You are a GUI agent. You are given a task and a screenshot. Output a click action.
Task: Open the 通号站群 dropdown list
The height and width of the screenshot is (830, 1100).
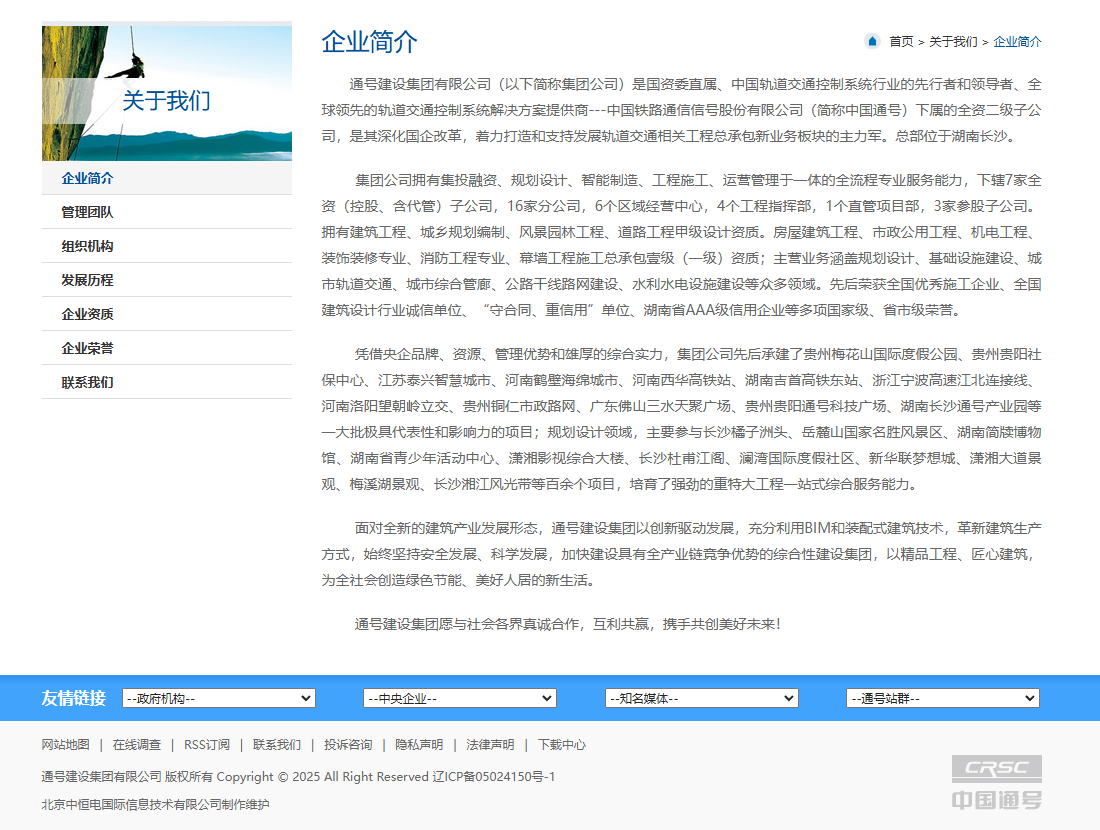coord(943,698)
